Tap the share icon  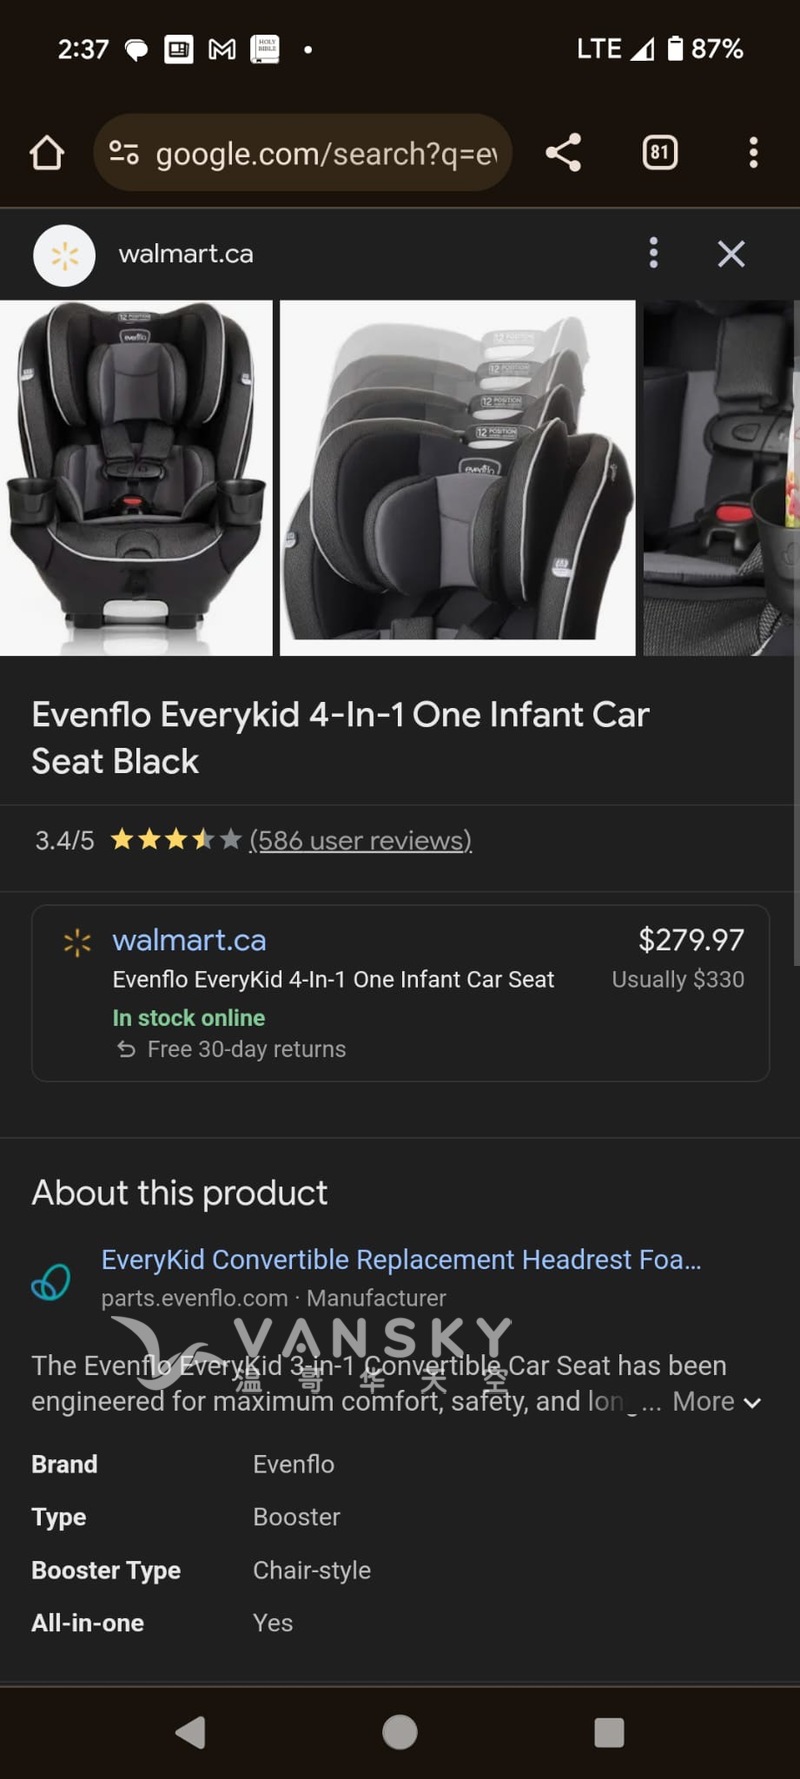[563, 153]
